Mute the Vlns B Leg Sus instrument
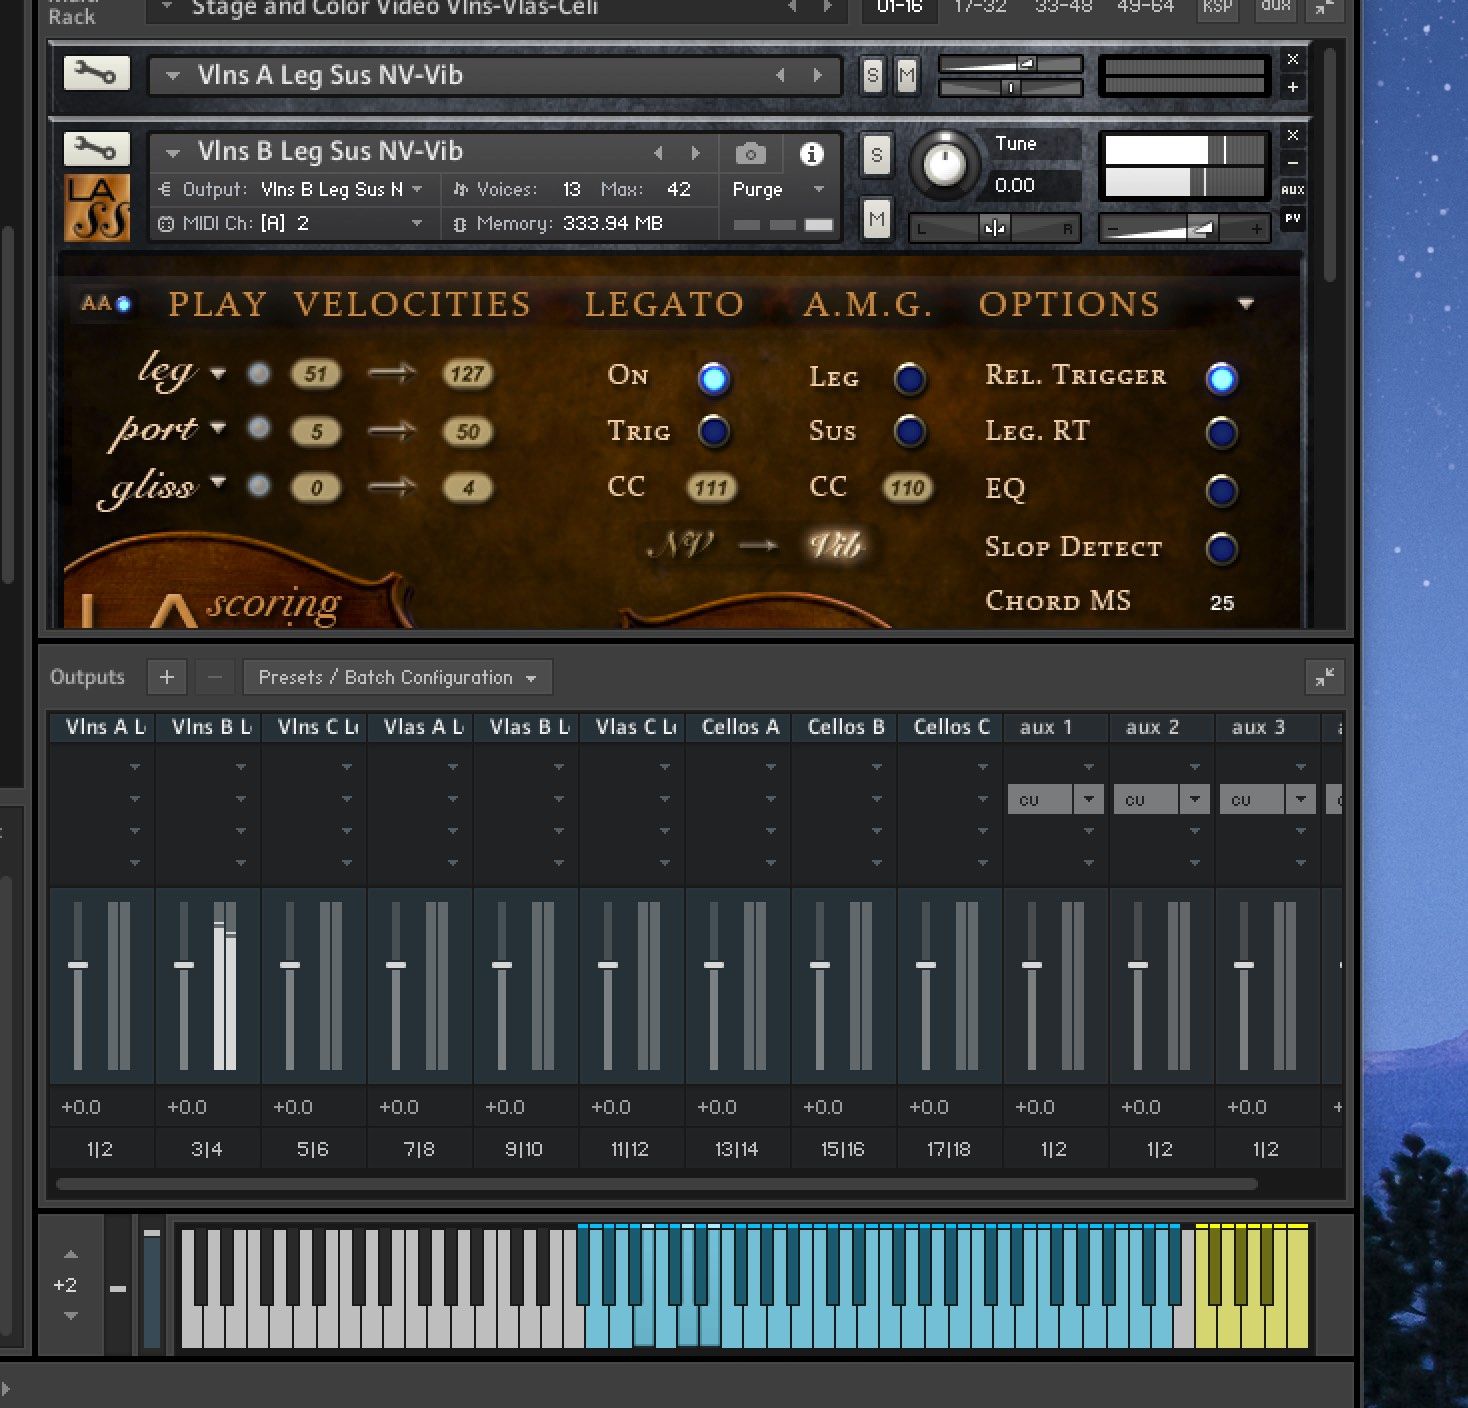 point(876,219)
